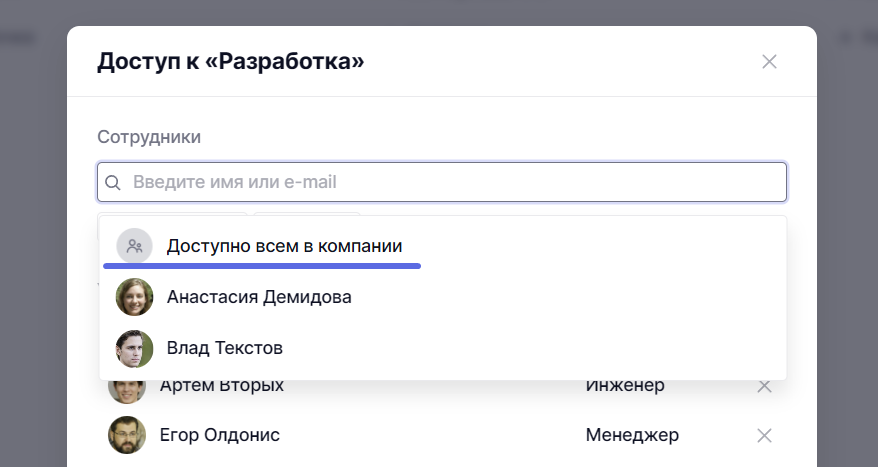This screenshot has height=467, width=878.
Task: Click Артем Вторых's avatar
Action: [x=127, y=388]
